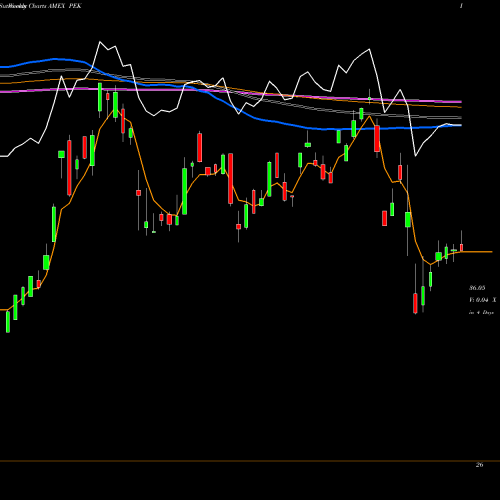Click the 'Charts AMEX PEK' chart title
500x500 pixels.
click(x=55, y=6)
